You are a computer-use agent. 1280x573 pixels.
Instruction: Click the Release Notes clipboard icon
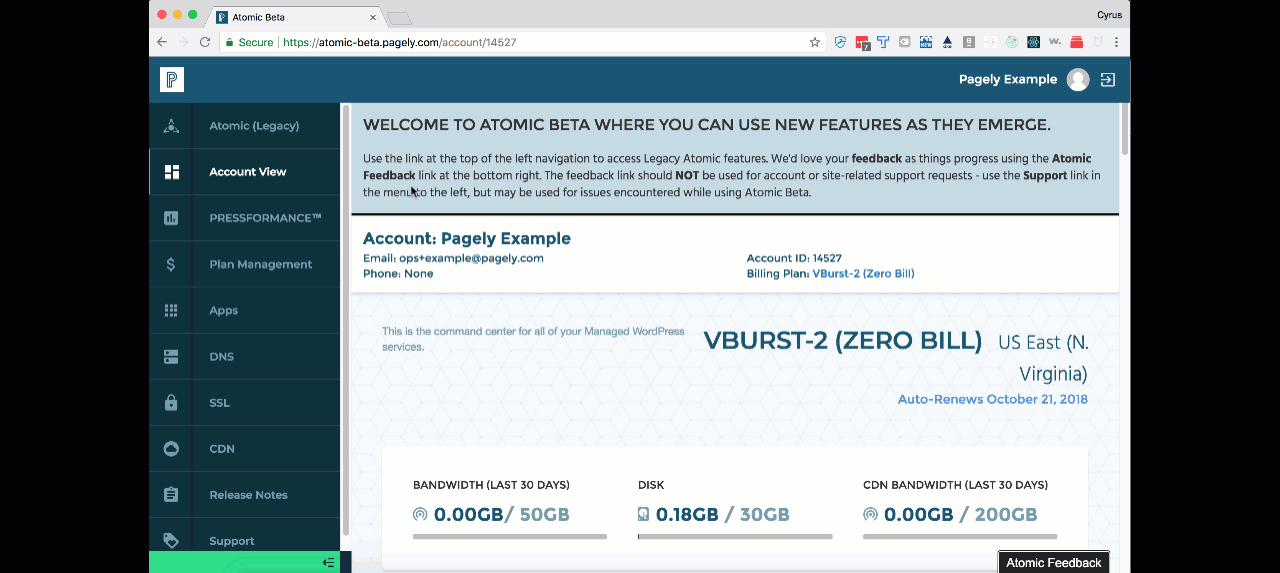click(x=171, y=495)
